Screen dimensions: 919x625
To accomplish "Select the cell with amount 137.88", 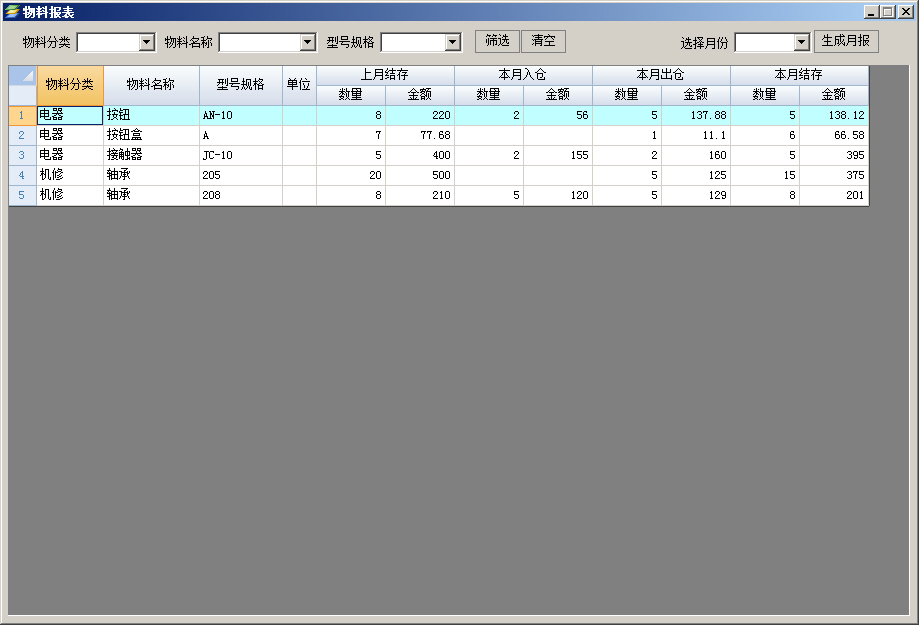I will pos(695,115).
